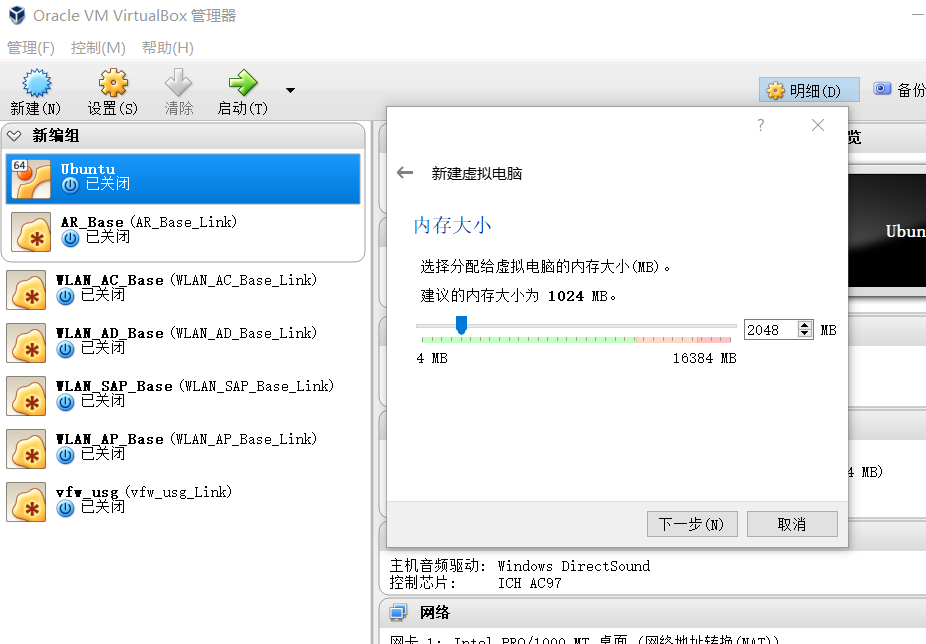Image resolution: width=926 pixels, height=644 pixels.
Task: Click the wizard back arrow
Action: pos(405,173)
